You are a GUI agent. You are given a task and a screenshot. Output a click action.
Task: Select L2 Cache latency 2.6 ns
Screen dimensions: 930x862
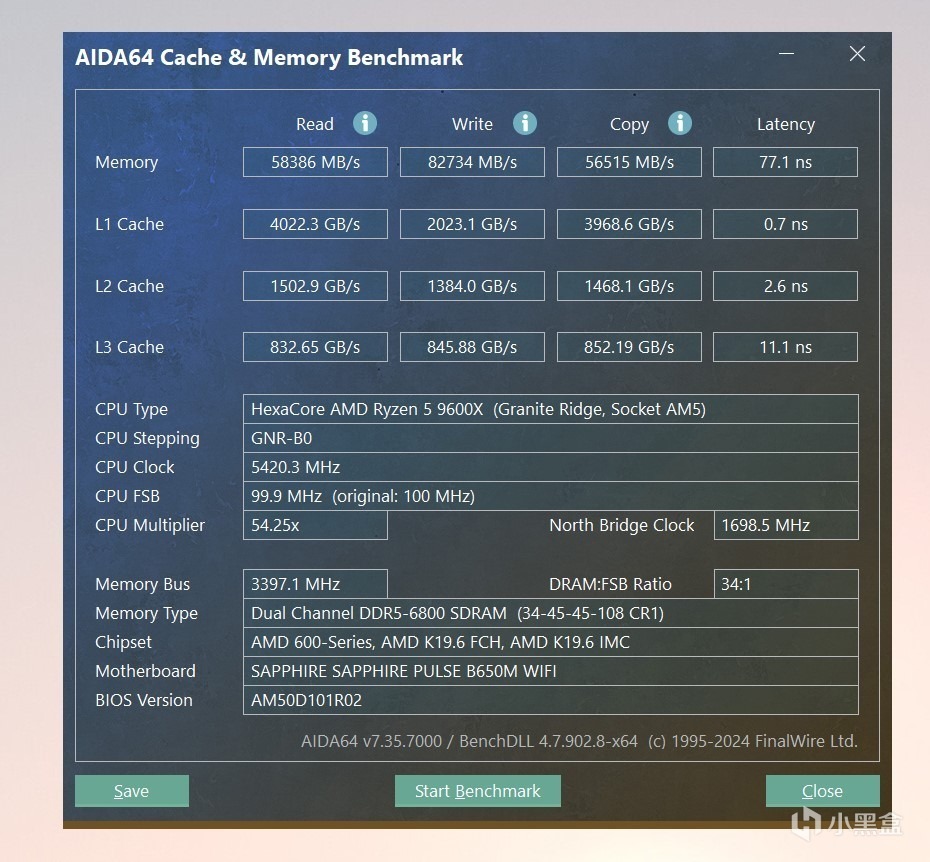[x=785, y=286]
